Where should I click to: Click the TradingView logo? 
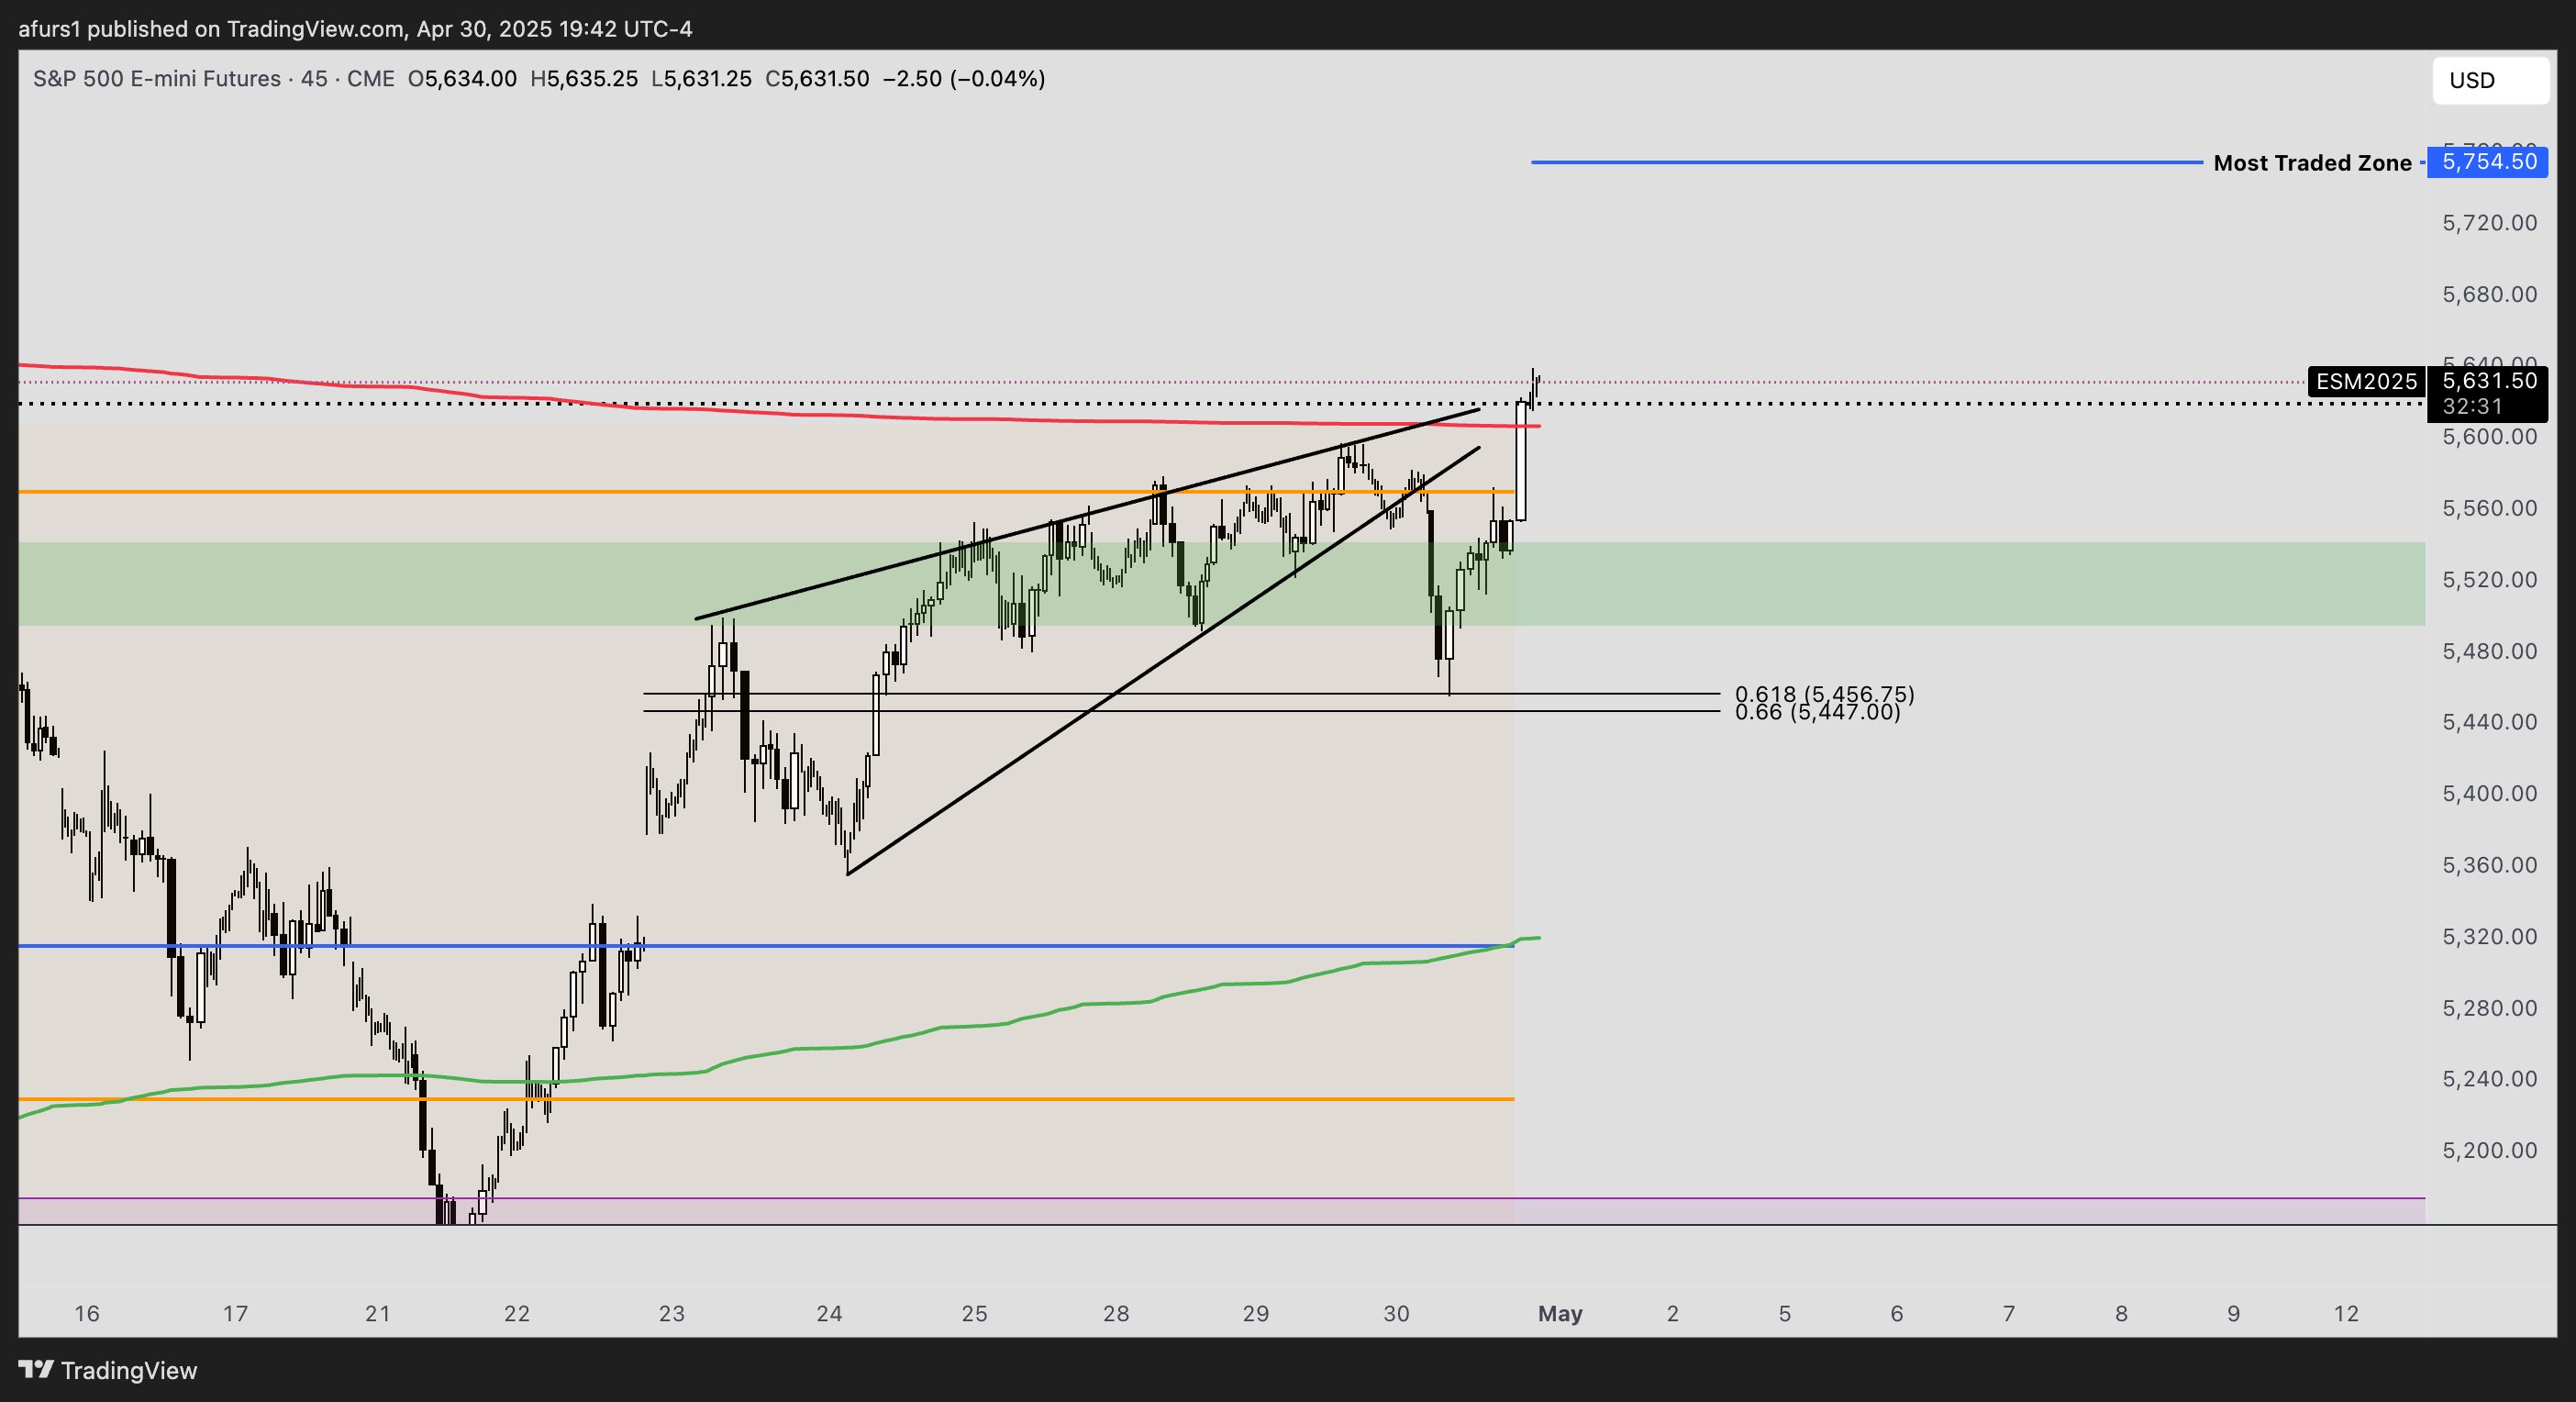click(108, 1370)
